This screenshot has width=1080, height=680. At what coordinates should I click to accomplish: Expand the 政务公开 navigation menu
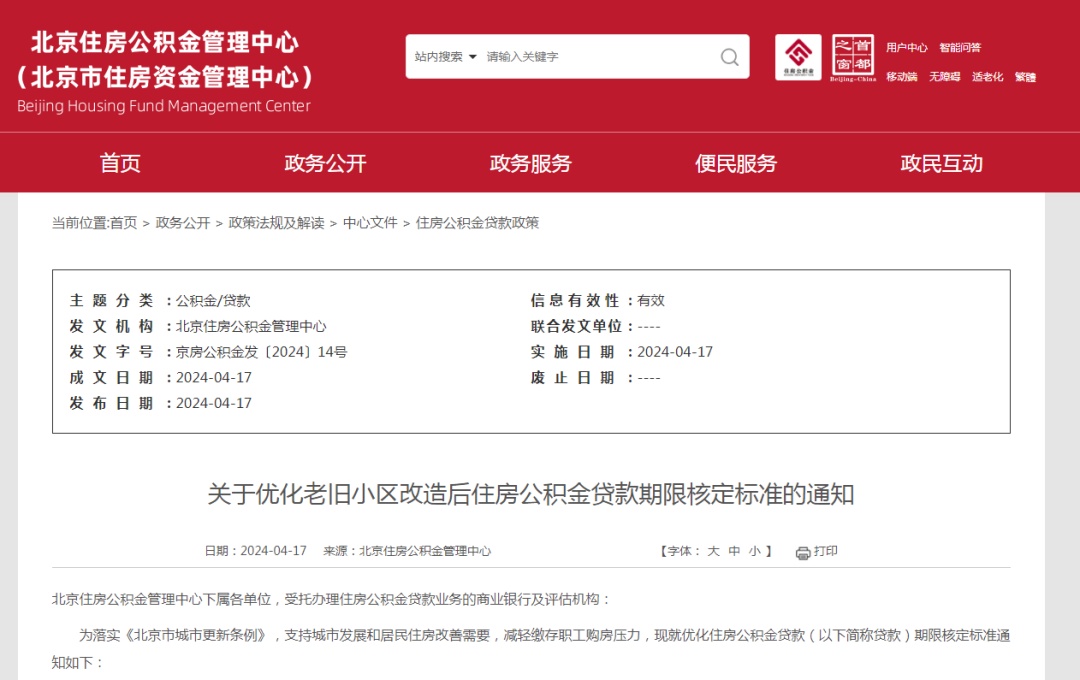324,163
